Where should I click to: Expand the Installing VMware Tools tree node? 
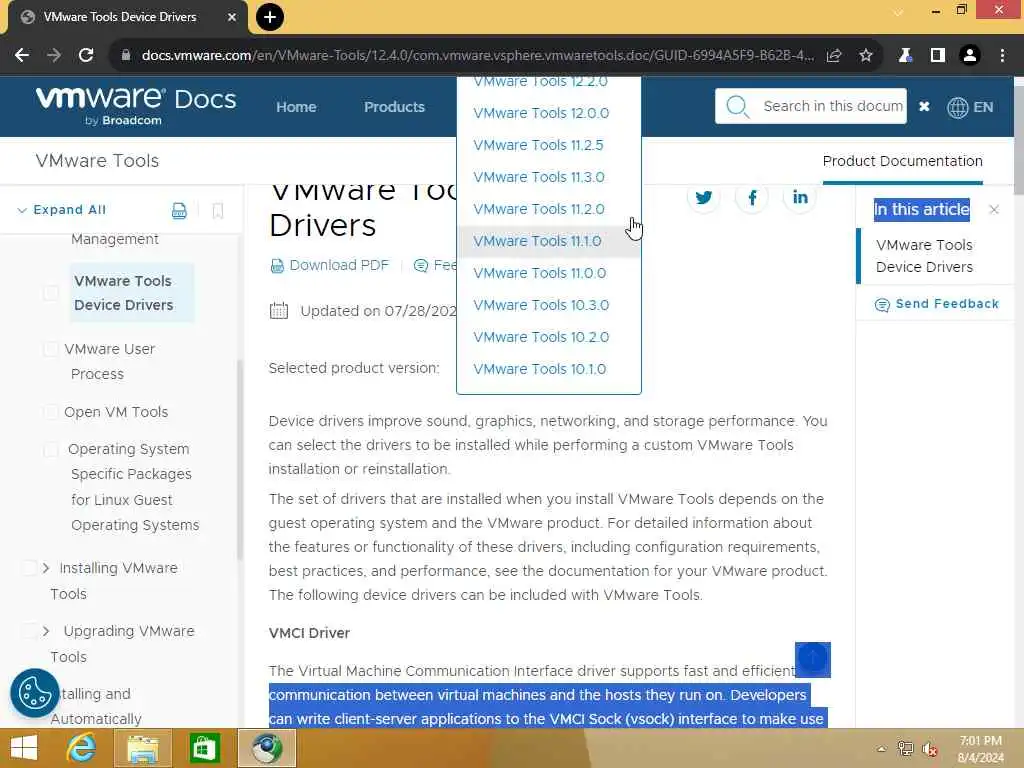click(46, 568)
